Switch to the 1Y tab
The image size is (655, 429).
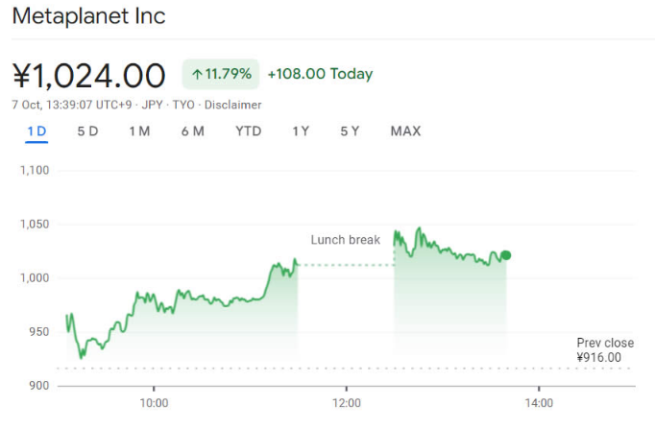300,131
